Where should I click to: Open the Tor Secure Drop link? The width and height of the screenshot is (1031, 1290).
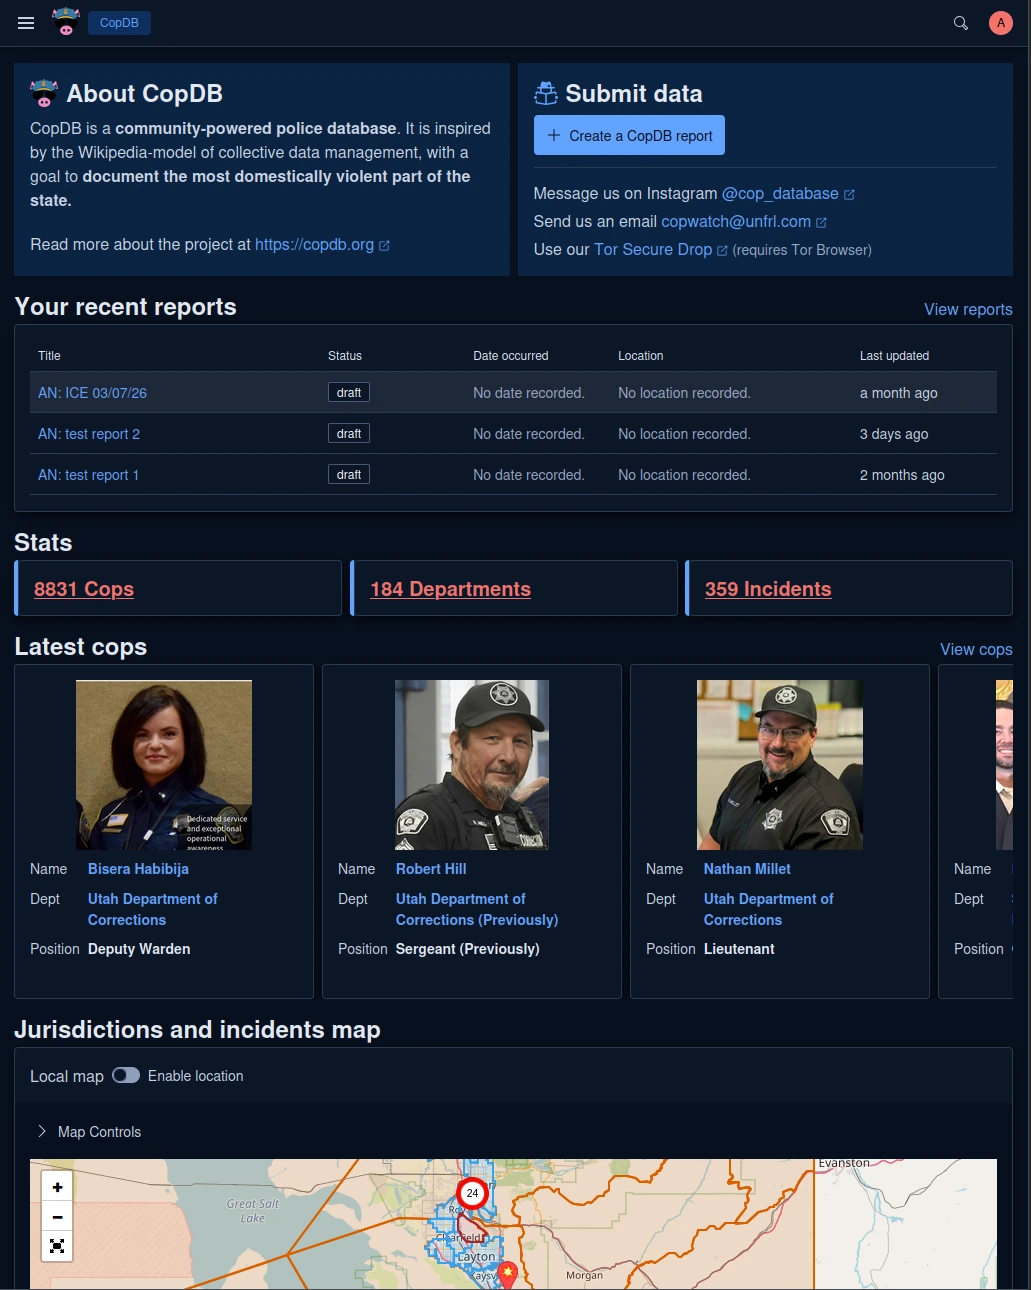pos(653,250)
